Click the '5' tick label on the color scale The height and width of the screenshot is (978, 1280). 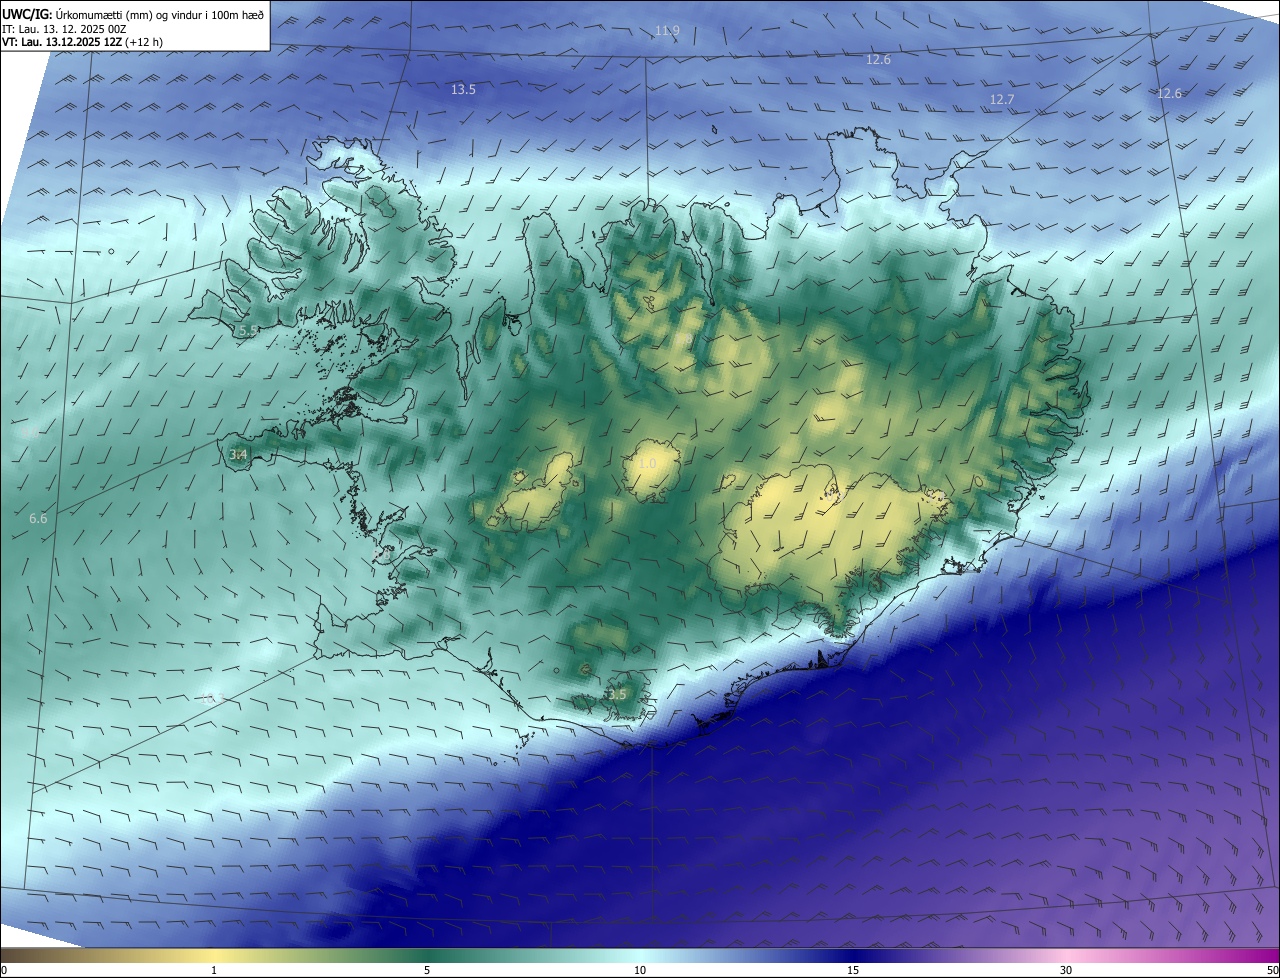pos(427,971)
